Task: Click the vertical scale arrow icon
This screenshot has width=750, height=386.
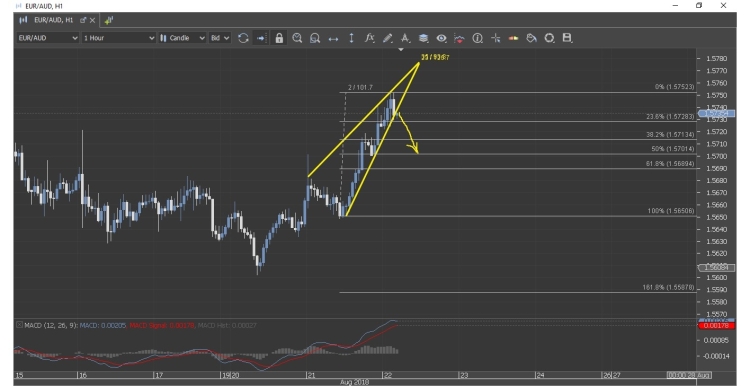Action: pos(352,38)
